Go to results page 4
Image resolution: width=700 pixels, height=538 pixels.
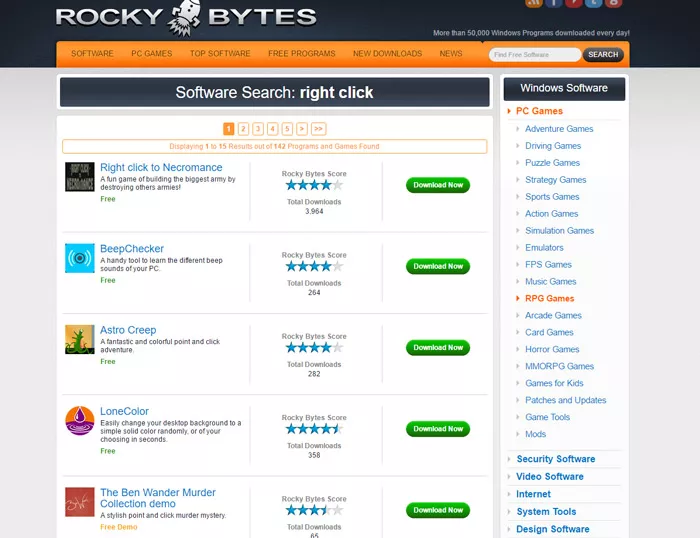tap(272, 129)
